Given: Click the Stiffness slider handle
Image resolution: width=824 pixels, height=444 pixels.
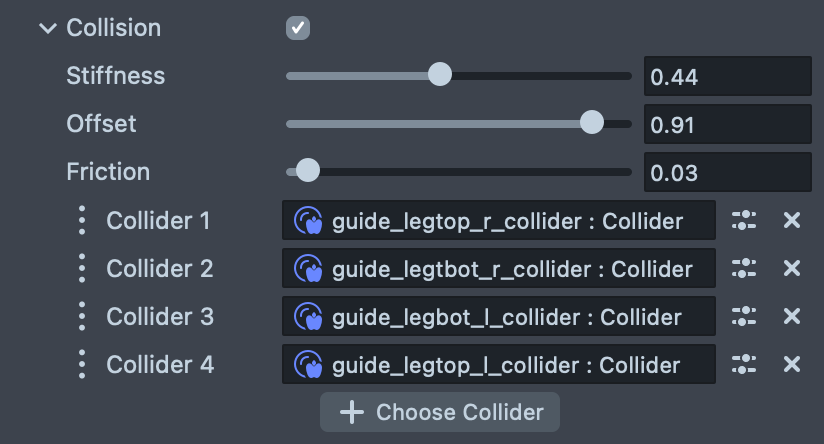Looking at the screenshot, I should [439, 75].
